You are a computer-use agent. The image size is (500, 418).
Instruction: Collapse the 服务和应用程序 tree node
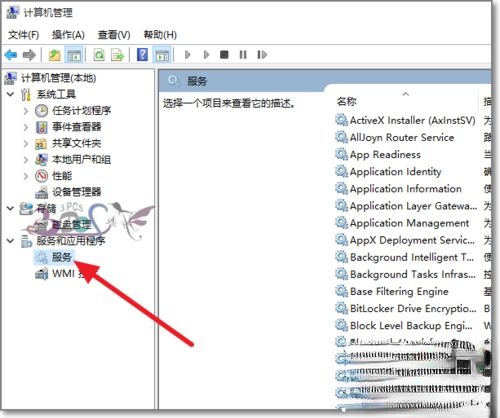[x=11, y=240]
